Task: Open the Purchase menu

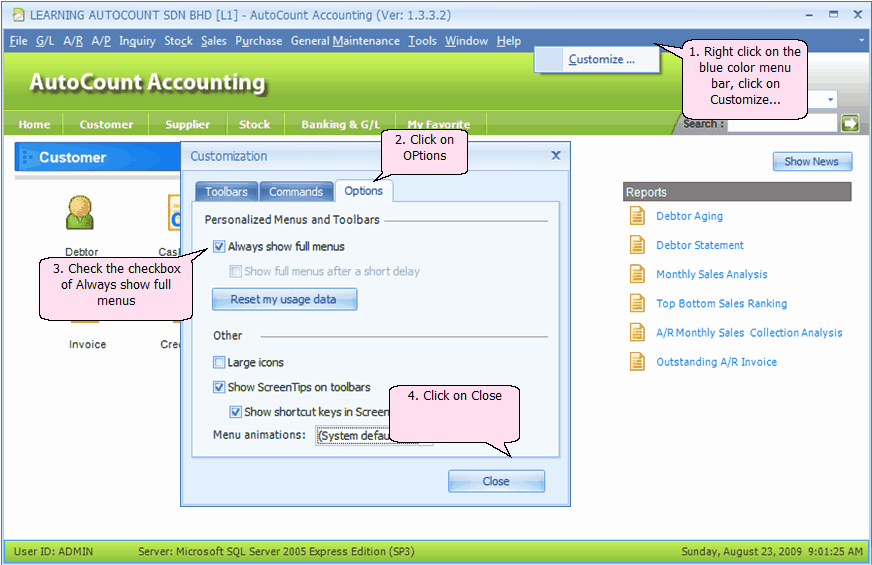Action: pos(259,41)
